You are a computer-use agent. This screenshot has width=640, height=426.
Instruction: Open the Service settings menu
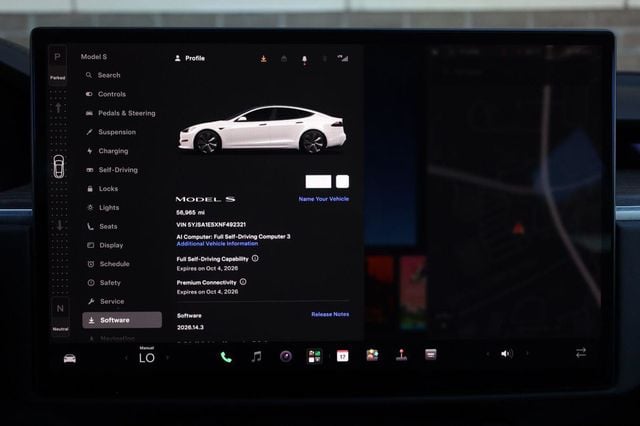tap(106, 302)
